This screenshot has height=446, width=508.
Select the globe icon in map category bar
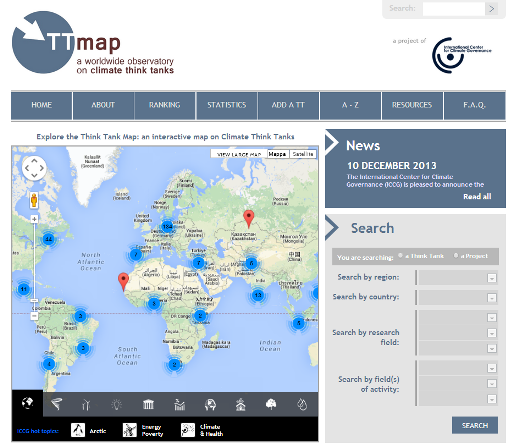27,403
